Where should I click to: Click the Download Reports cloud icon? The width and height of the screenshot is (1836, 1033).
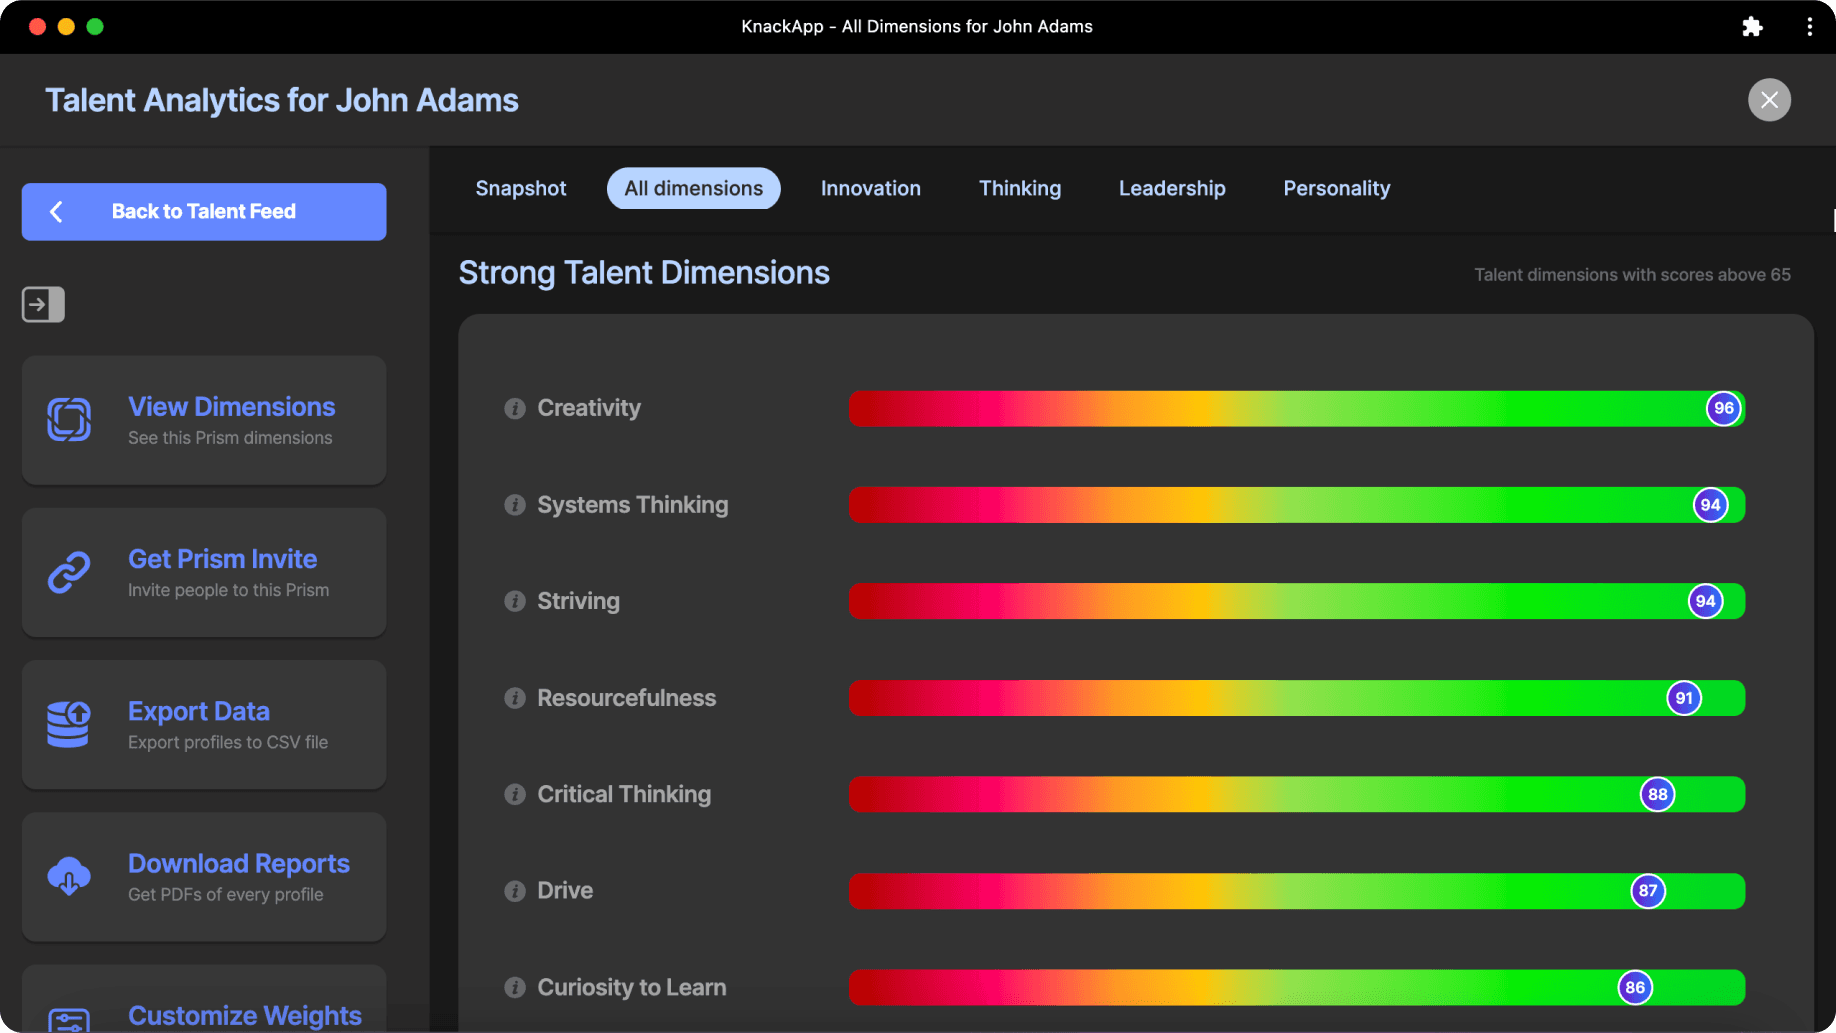(69, 877)
